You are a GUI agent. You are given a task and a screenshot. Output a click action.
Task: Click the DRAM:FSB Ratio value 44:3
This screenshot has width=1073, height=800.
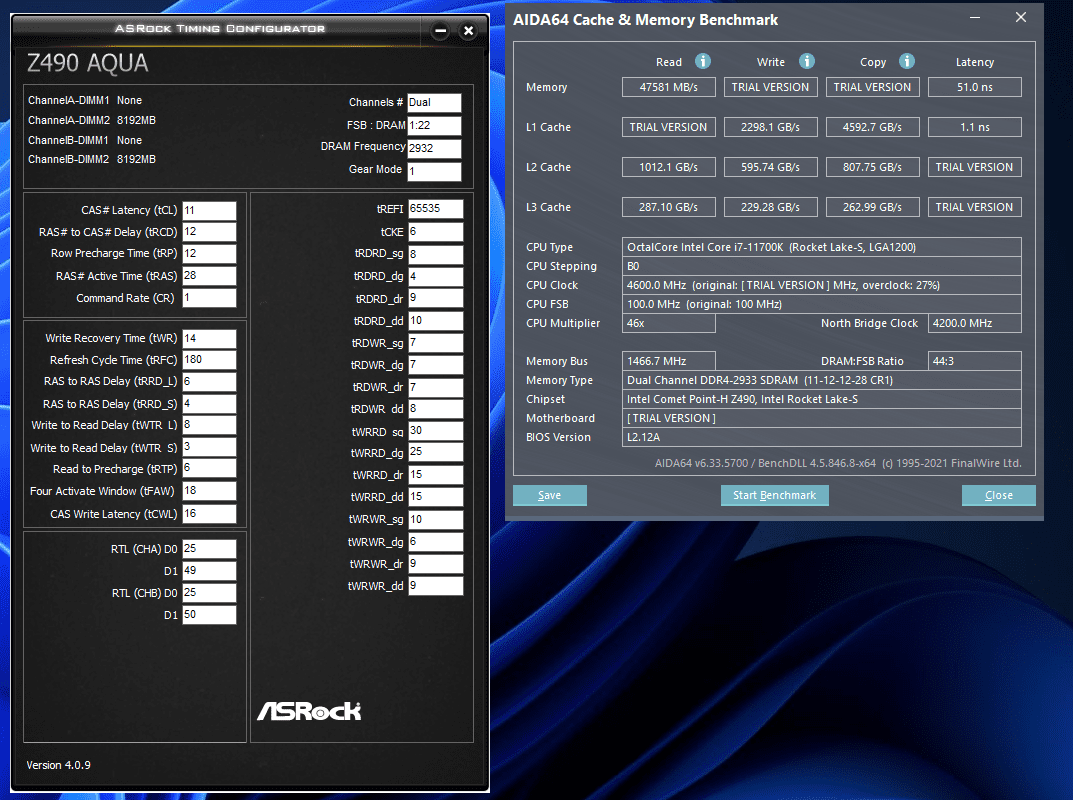point(974,361)
